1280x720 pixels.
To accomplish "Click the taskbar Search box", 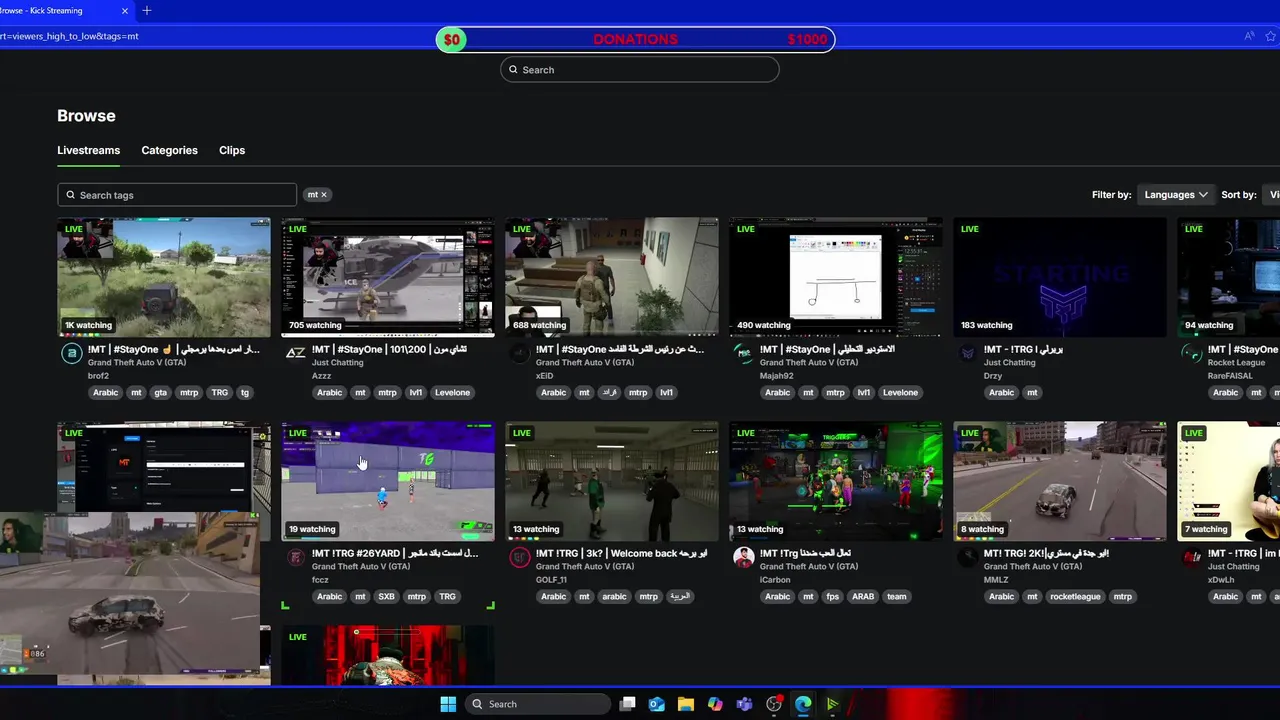I will (538, 704).
